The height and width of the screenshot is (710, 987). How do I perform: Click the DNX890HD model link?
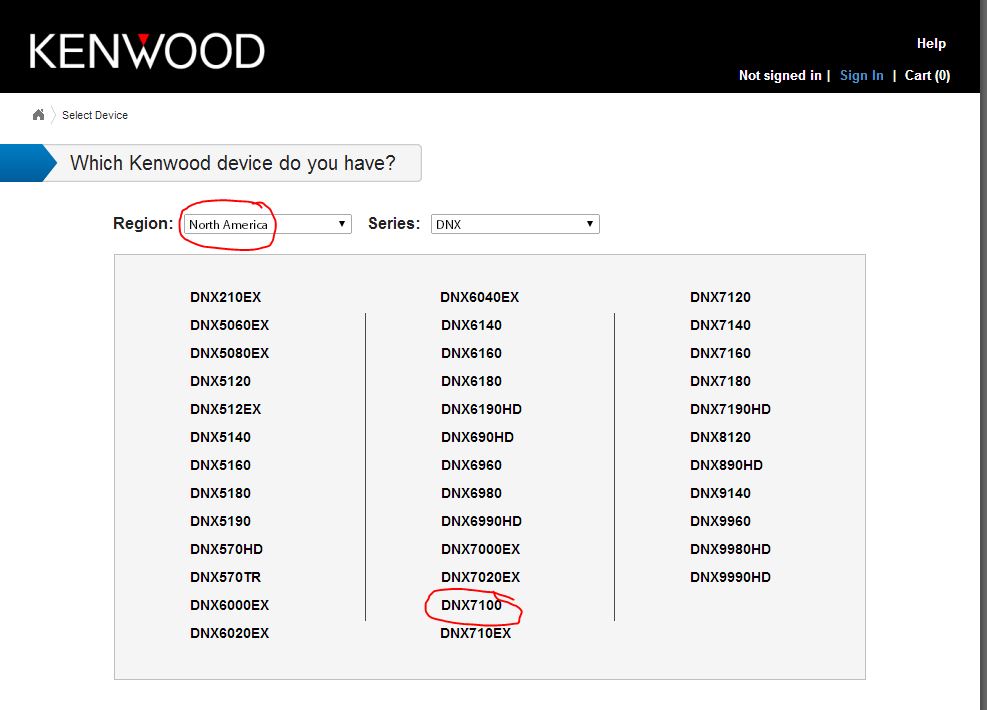coord(726,465)
